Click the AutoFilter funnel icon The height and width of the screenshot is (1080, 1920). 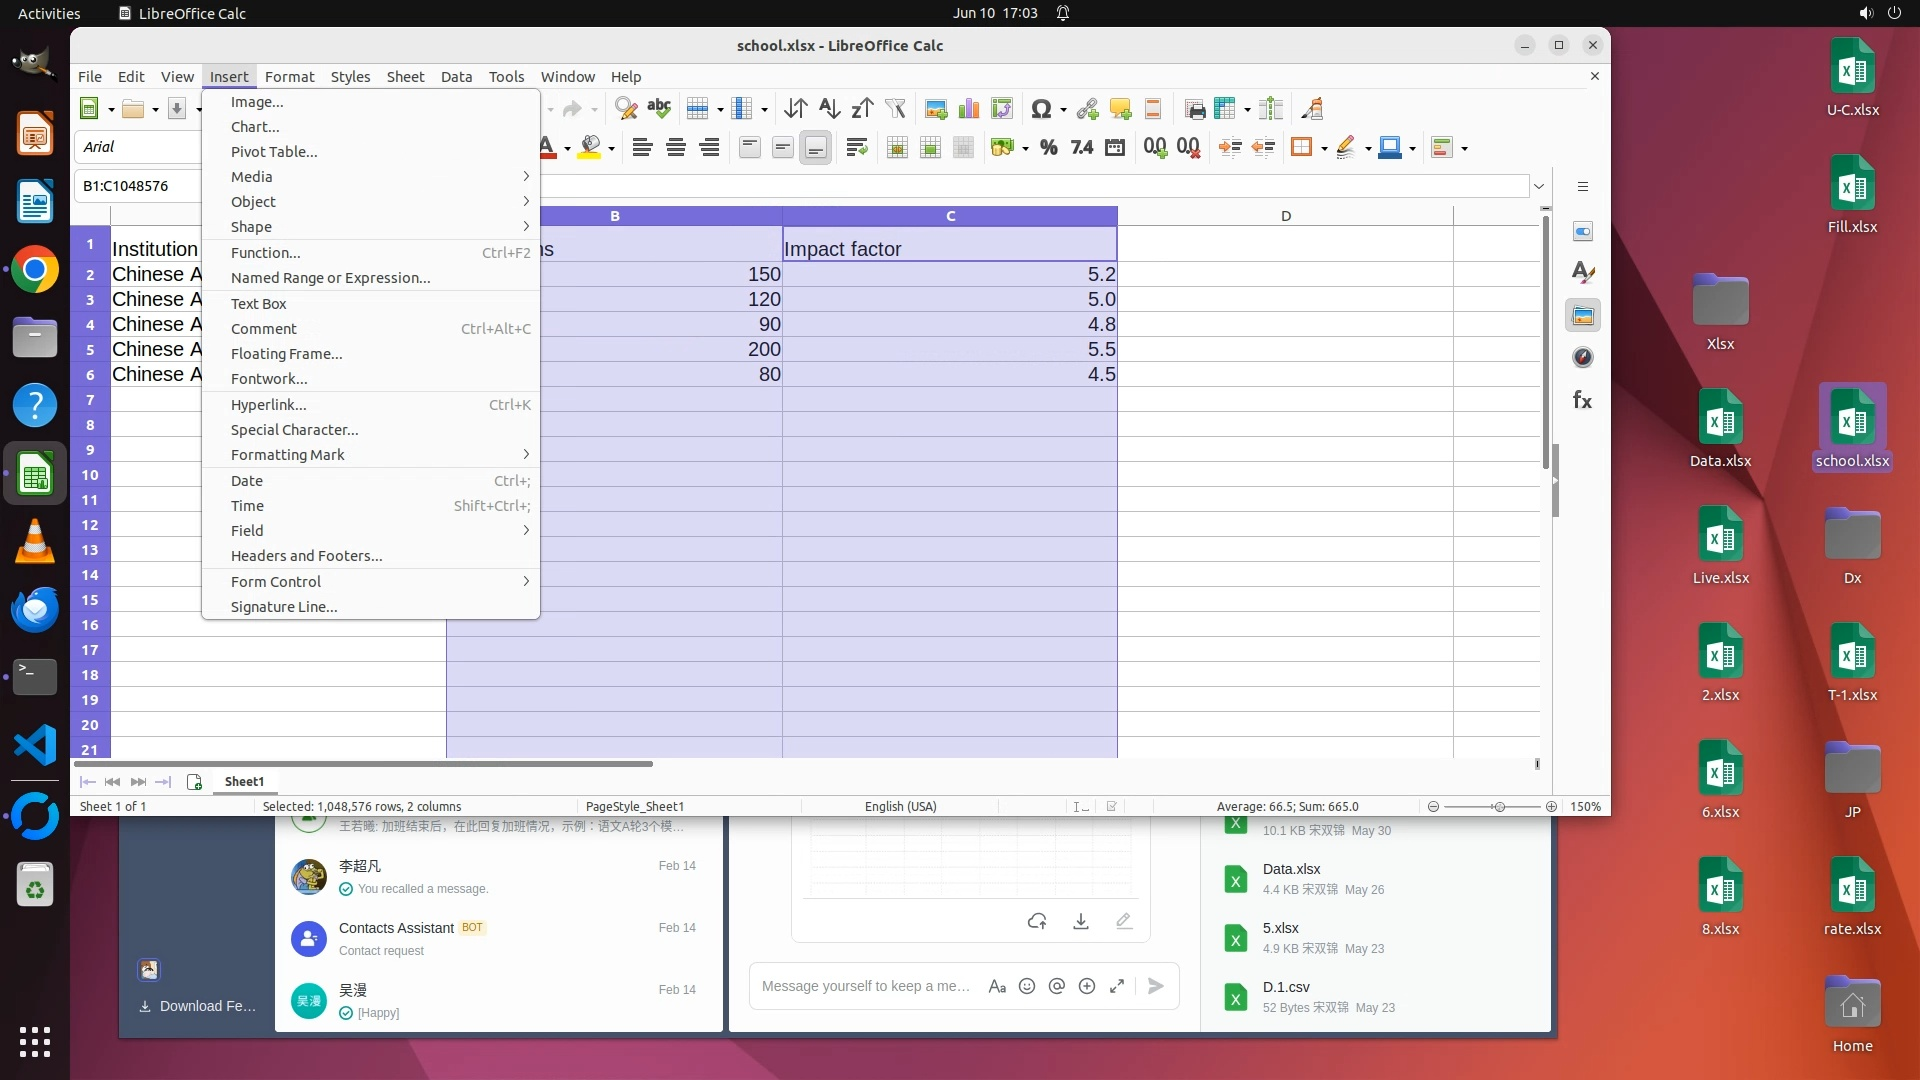tap(895, 109)
